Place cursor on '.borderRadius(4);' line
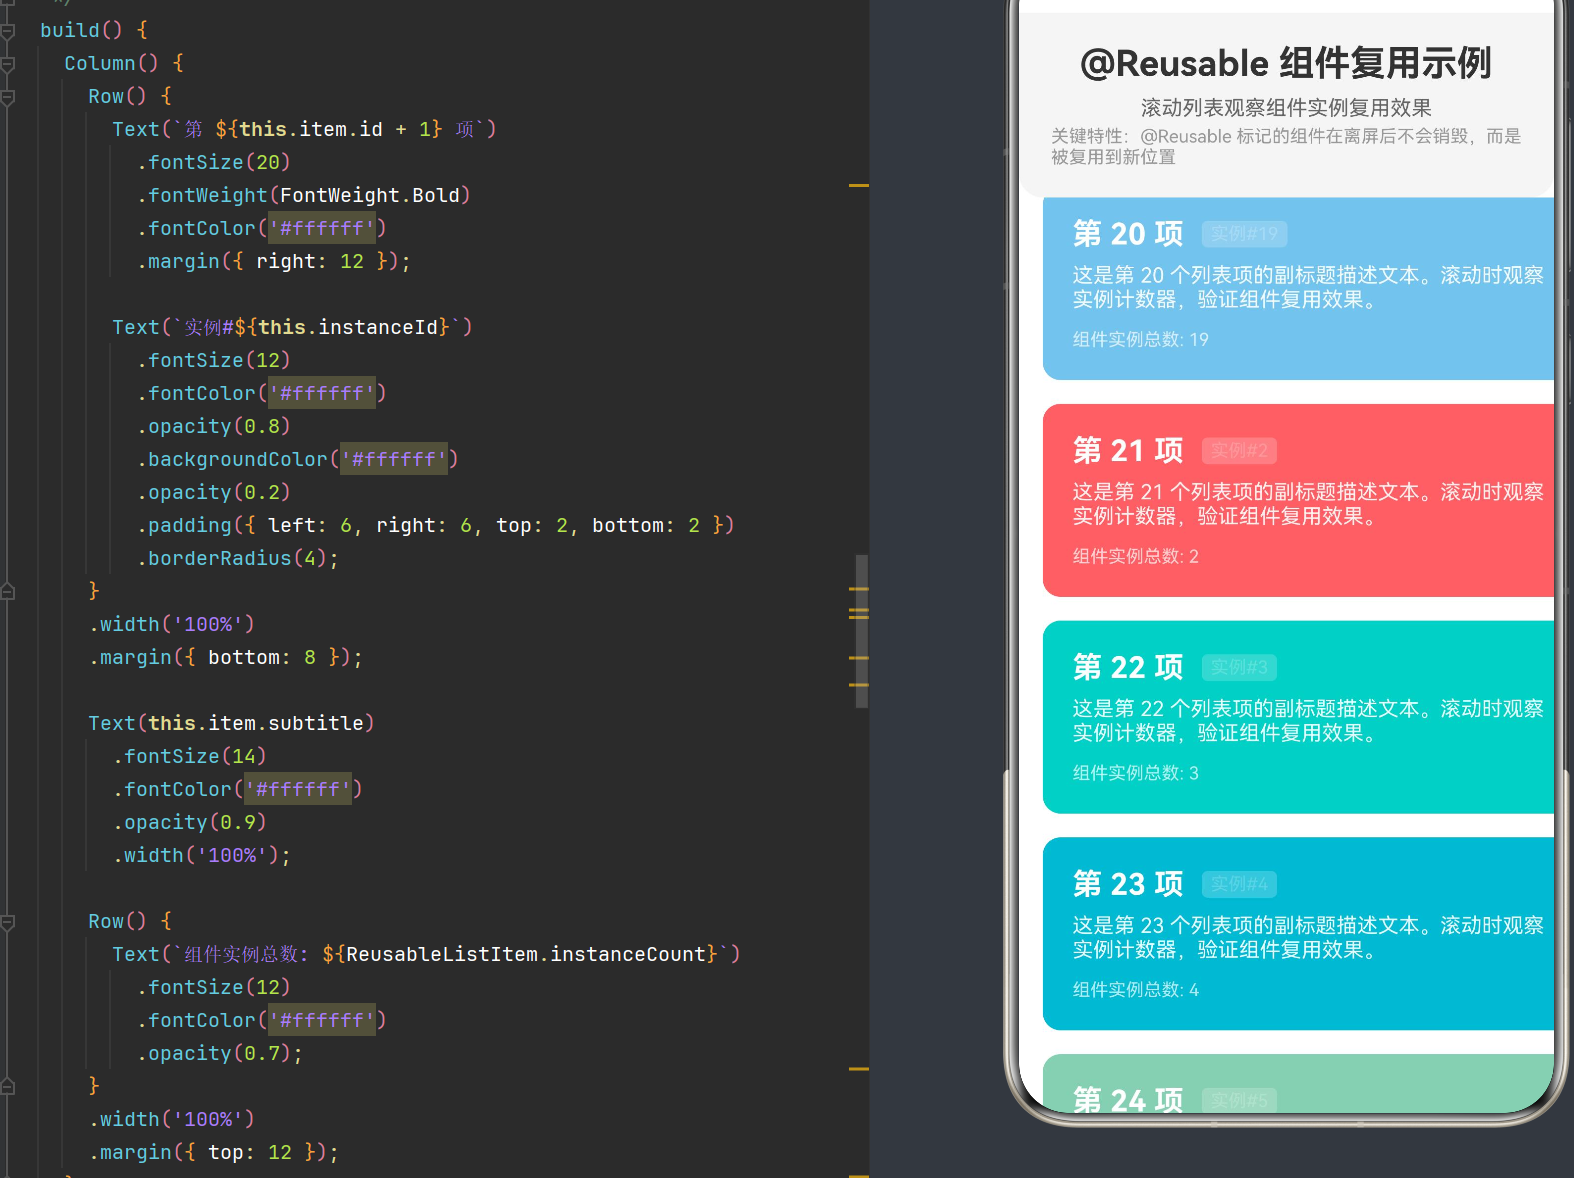The image size is (1574, 1178). click(238, 559)
